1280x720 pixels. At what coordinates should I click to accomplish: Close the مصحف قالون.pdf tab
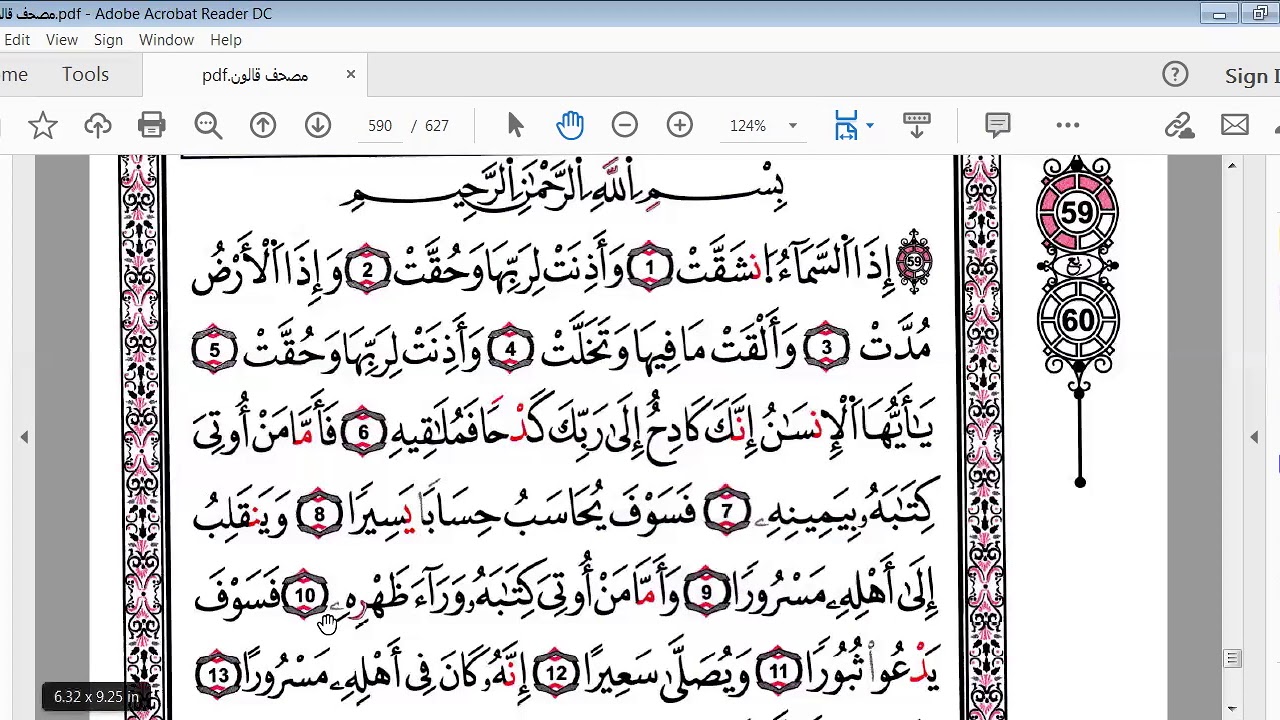point(351,75)
